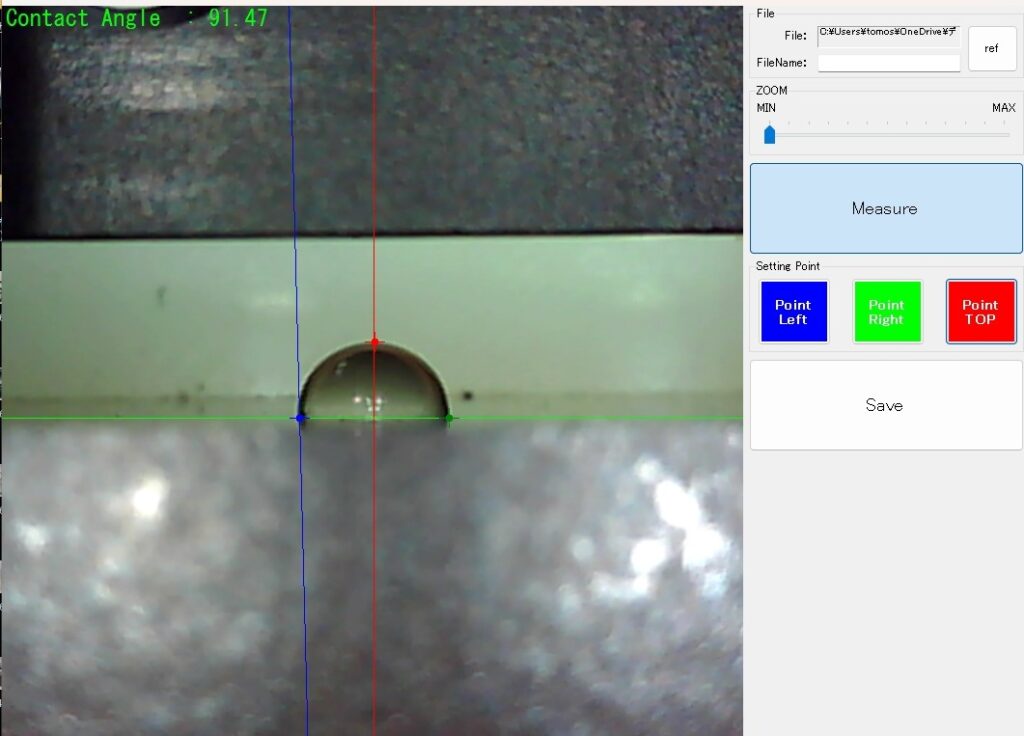Choose the green Point Right button

click(x=886, y=312)
